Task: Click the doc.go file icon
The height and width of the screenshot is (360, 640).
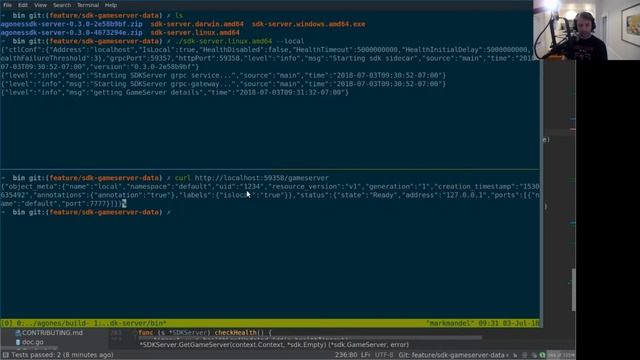Action: 18,342
